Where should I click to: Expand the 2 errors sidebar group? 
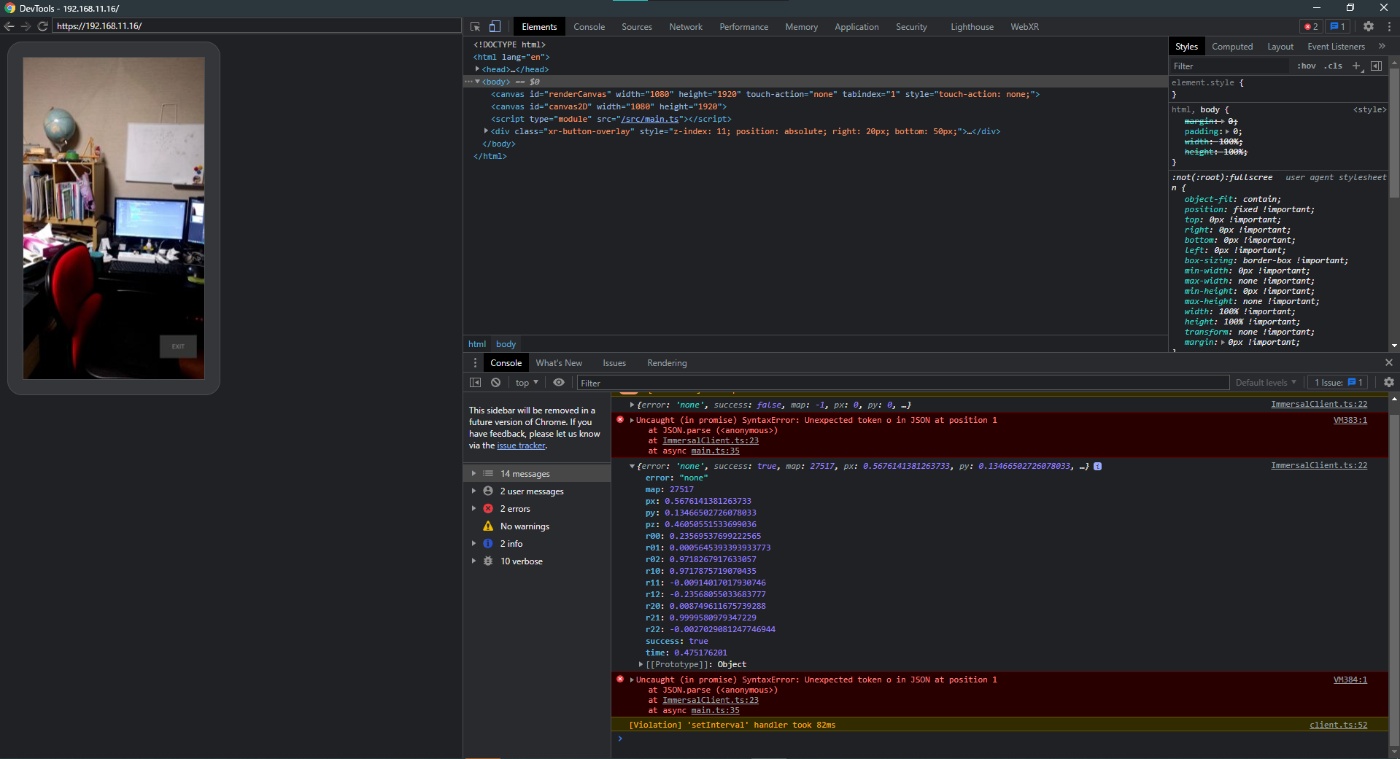[x=474, y=509]
